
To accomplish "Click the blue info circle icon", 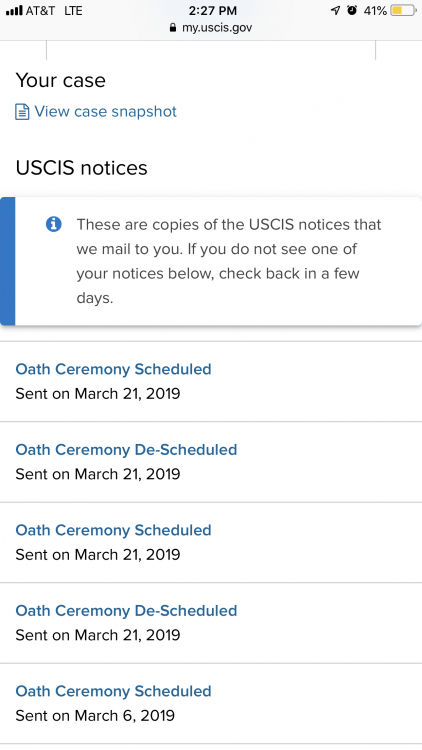I will click(54, 224).
